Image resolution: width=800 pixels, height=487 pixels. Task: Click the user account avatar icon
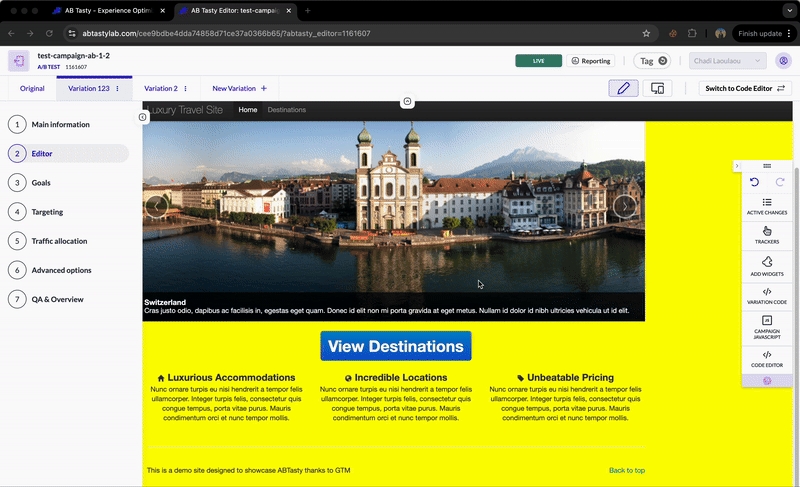click(x=783, y=61)
